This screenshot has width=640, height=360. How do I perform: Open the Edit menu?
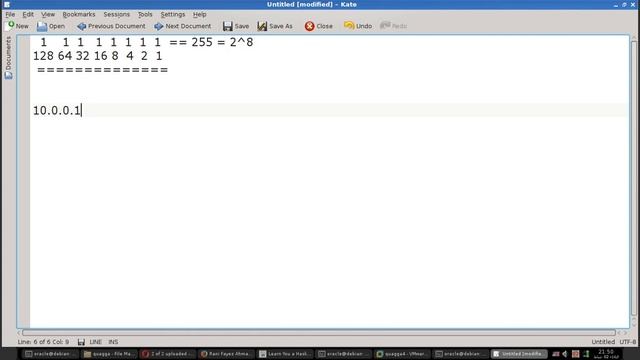(28, 14)
